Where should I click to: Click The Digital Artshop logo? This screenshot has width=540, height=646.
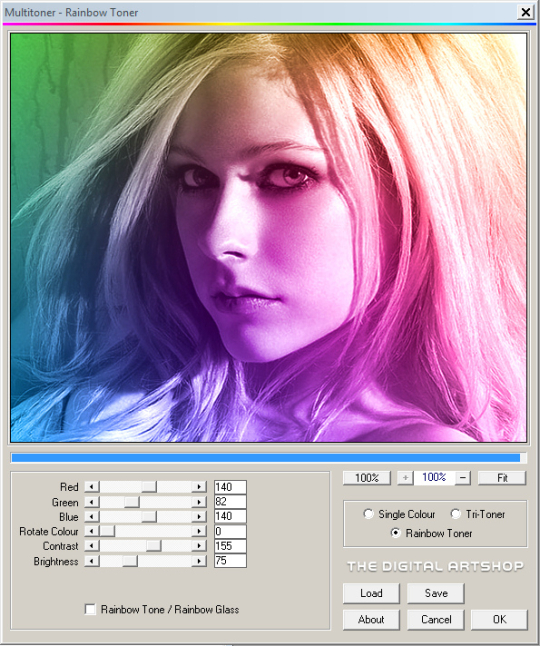point(435,566)
